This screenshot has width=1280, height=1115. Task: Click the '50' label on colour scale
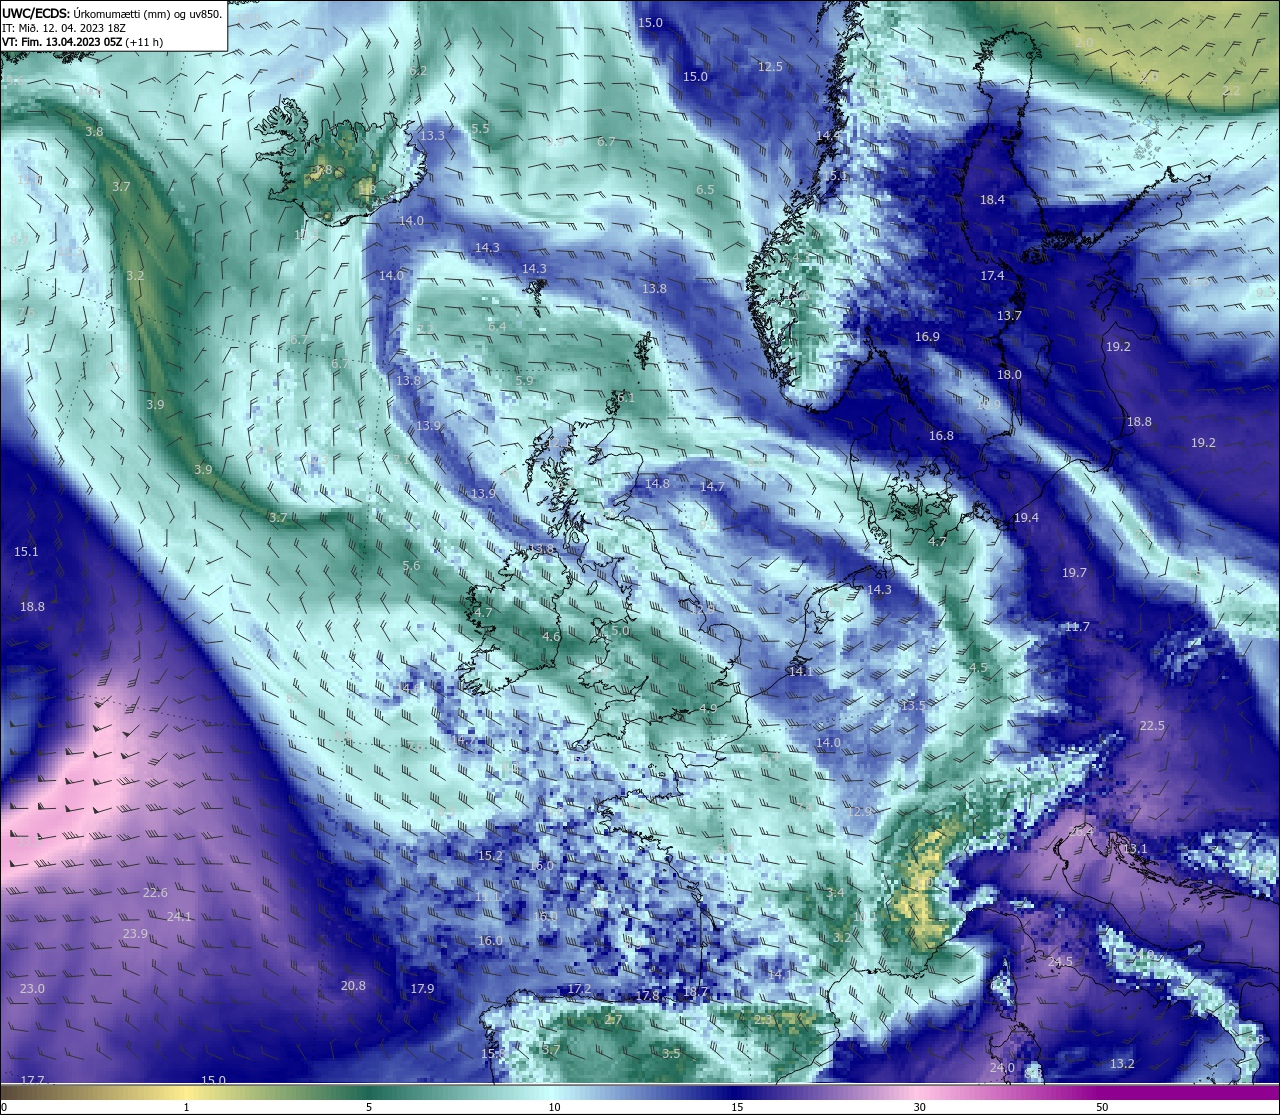1102,1107
